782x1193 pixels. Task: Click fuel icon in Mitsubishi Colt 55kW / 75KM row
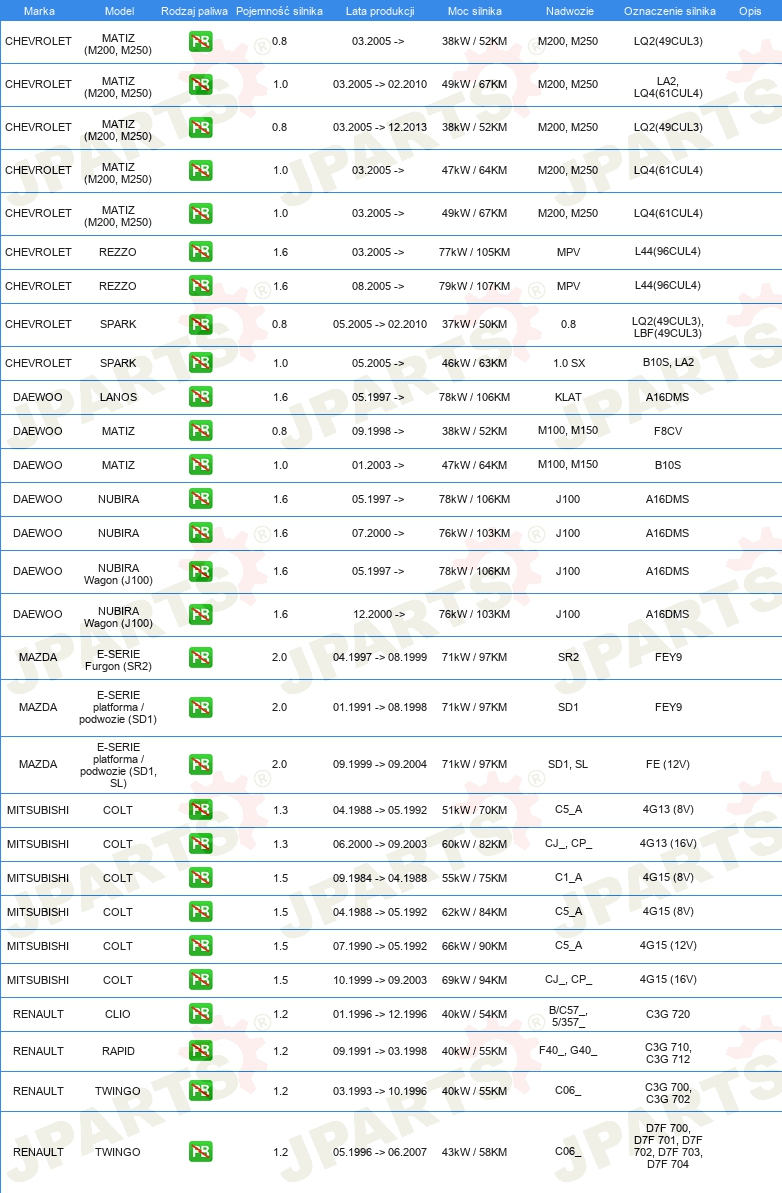click(x=201, y=878)
